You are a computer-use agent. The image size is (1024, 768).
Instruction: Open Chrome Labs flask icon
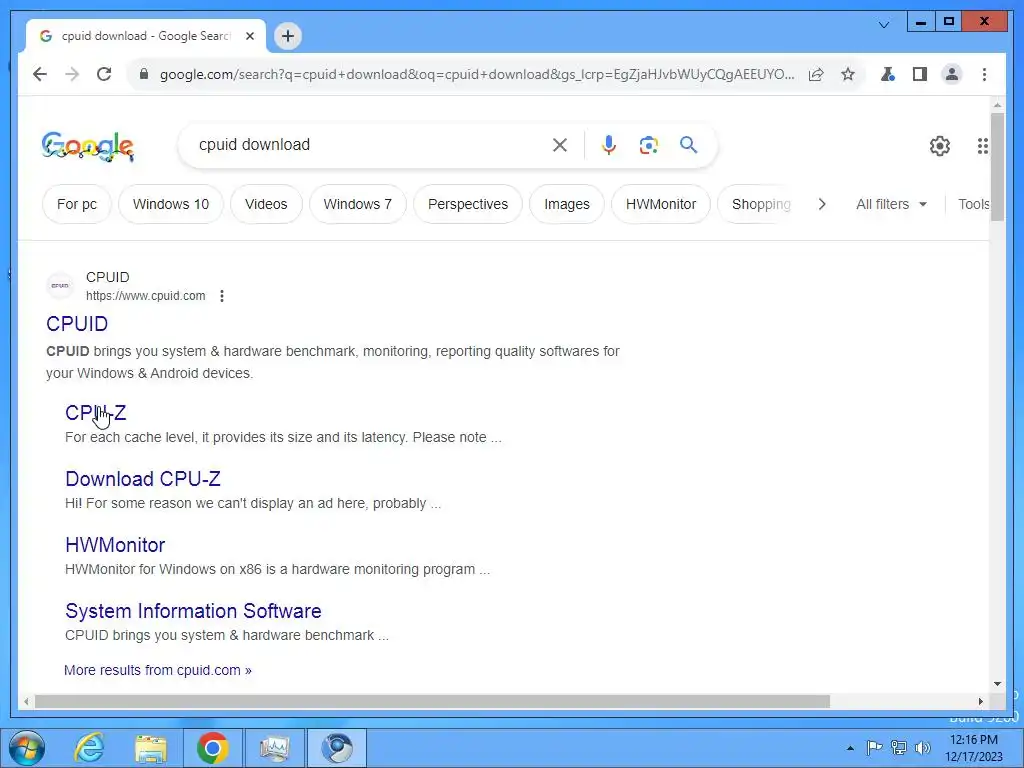coord(888,74)
